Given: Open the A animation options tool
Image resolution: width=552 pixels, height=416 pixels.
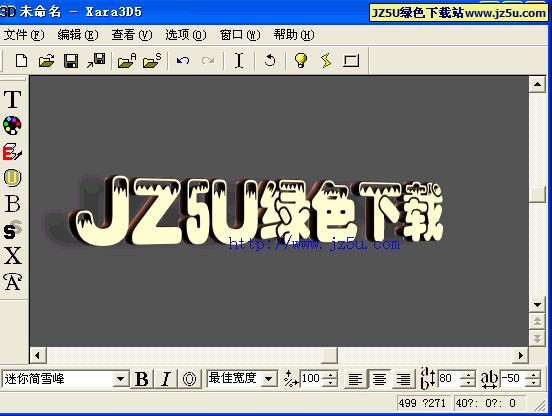Looking at the screenshot, I should point(13,282).
